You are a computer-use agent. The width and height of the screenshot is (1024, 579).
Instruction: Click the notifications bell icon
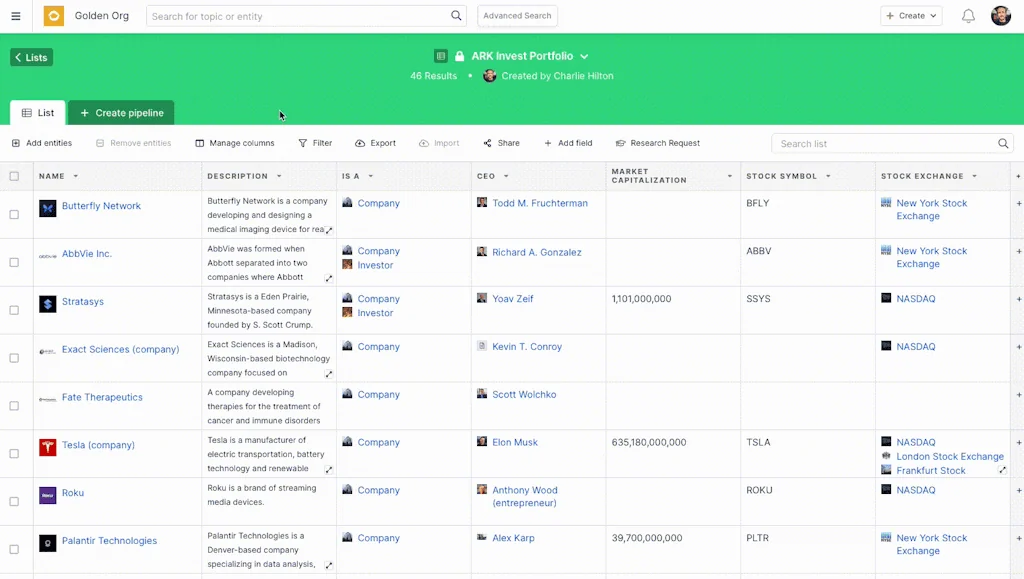[x=967, y=16]
